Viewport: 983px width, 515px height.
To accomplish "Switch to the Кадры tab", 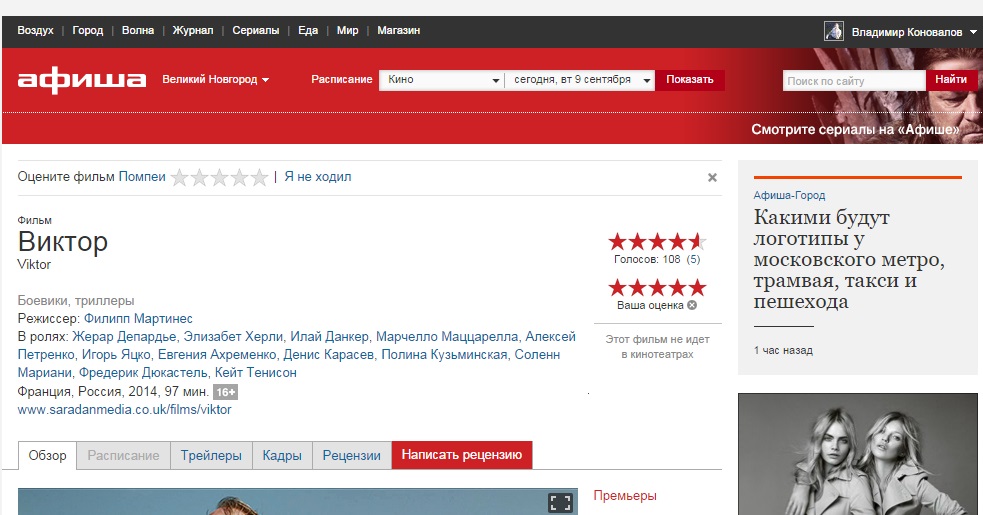I will [282, 455].
